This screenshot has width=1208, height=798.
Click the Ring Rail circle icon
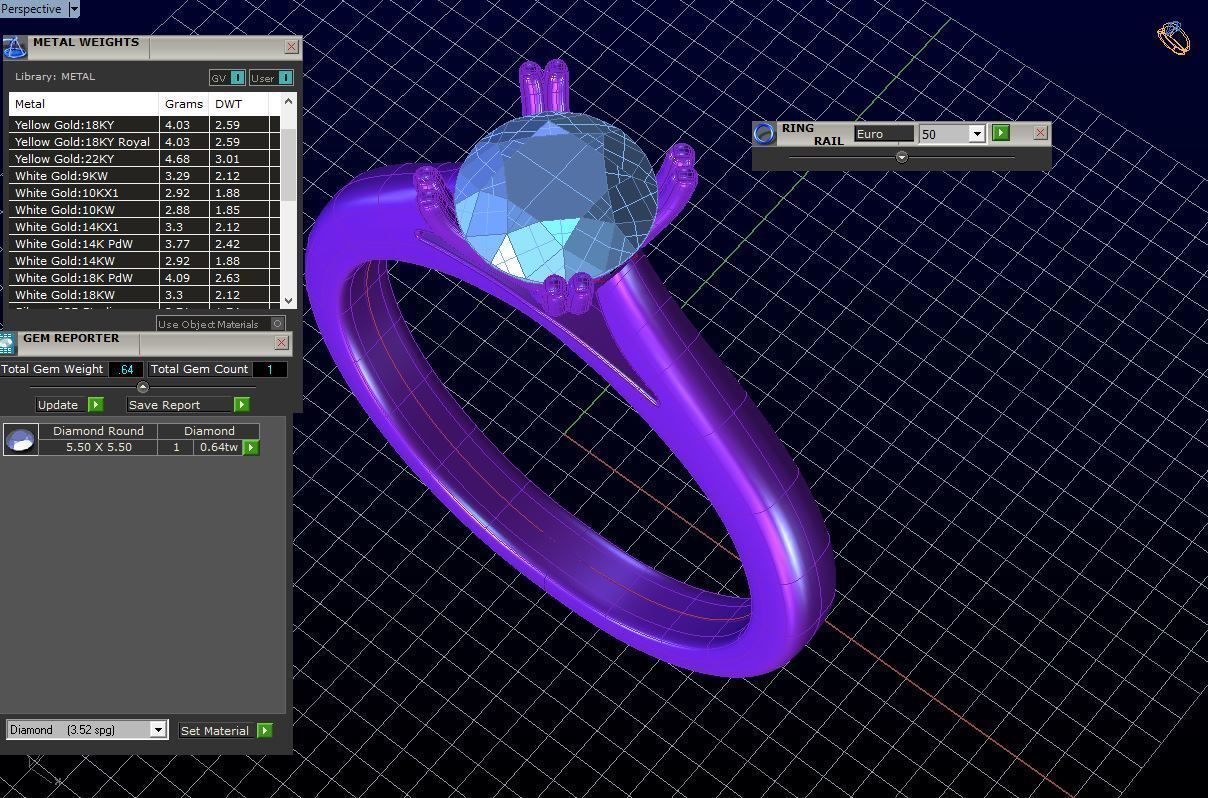tap(765, 133)
